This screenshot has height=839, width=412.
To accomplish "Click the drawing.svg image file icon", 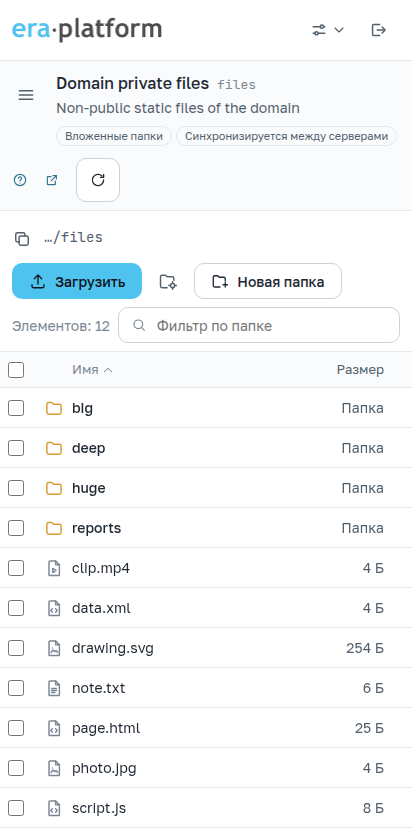I will (x=54, y=649).
